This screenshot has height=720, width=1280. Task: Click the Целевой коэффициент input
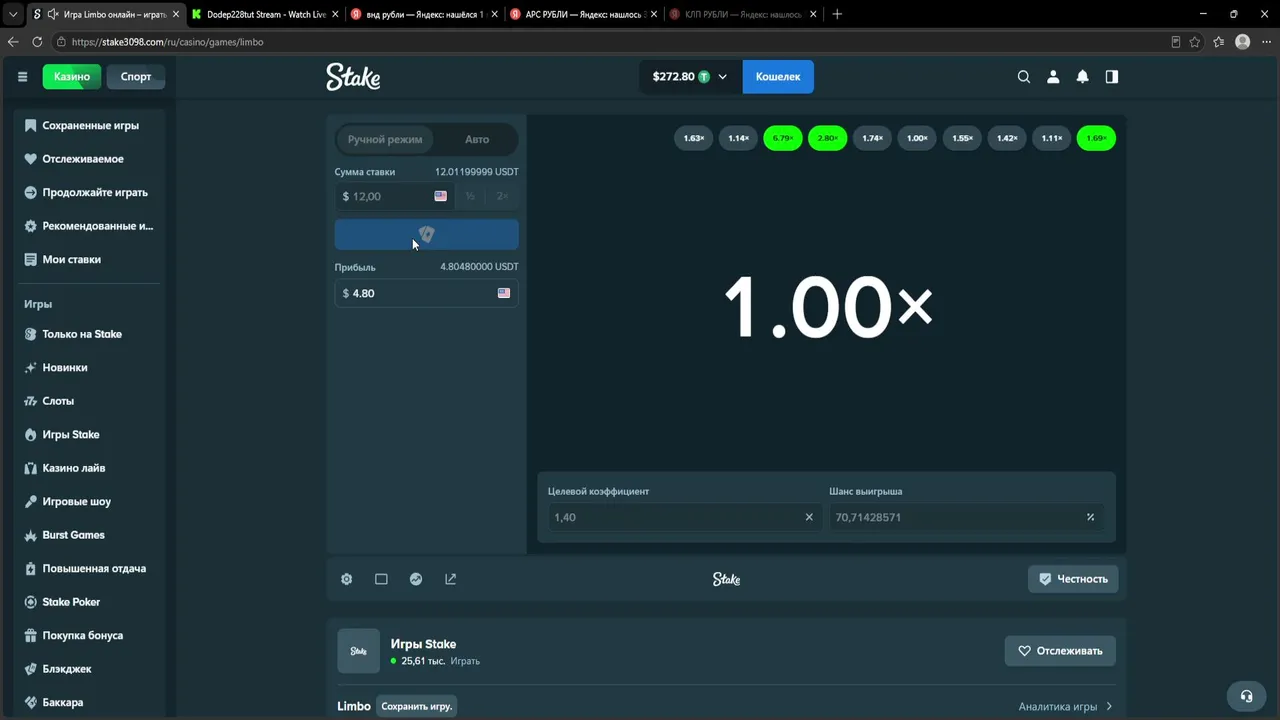[x=685, y=517]
